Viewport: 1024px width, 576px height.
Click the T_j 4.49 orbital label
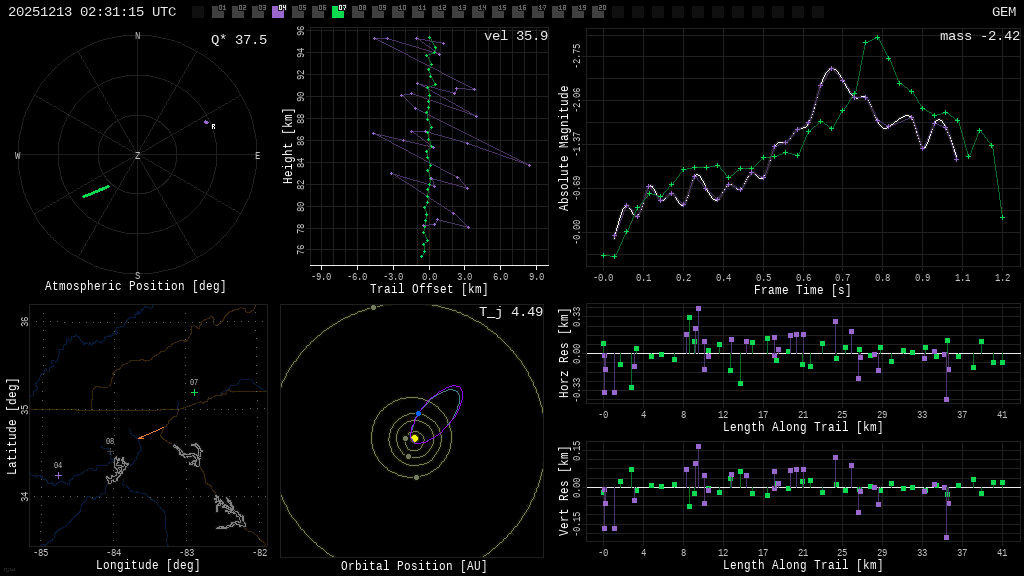510,312
